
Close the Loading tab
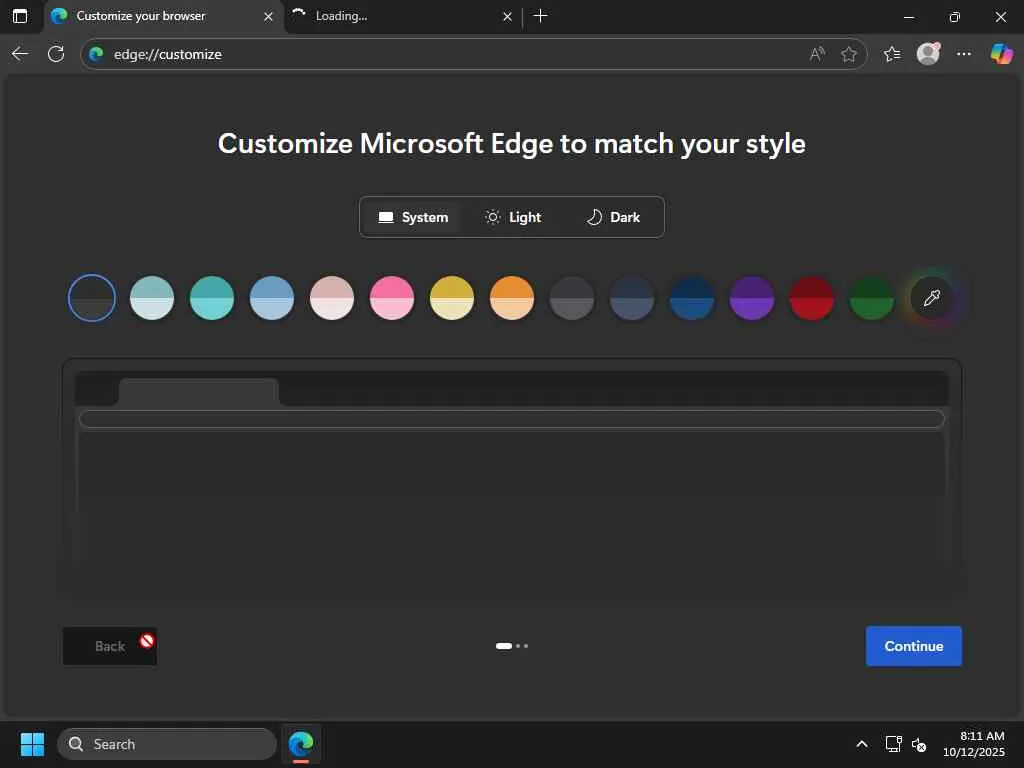pos(507,16)
